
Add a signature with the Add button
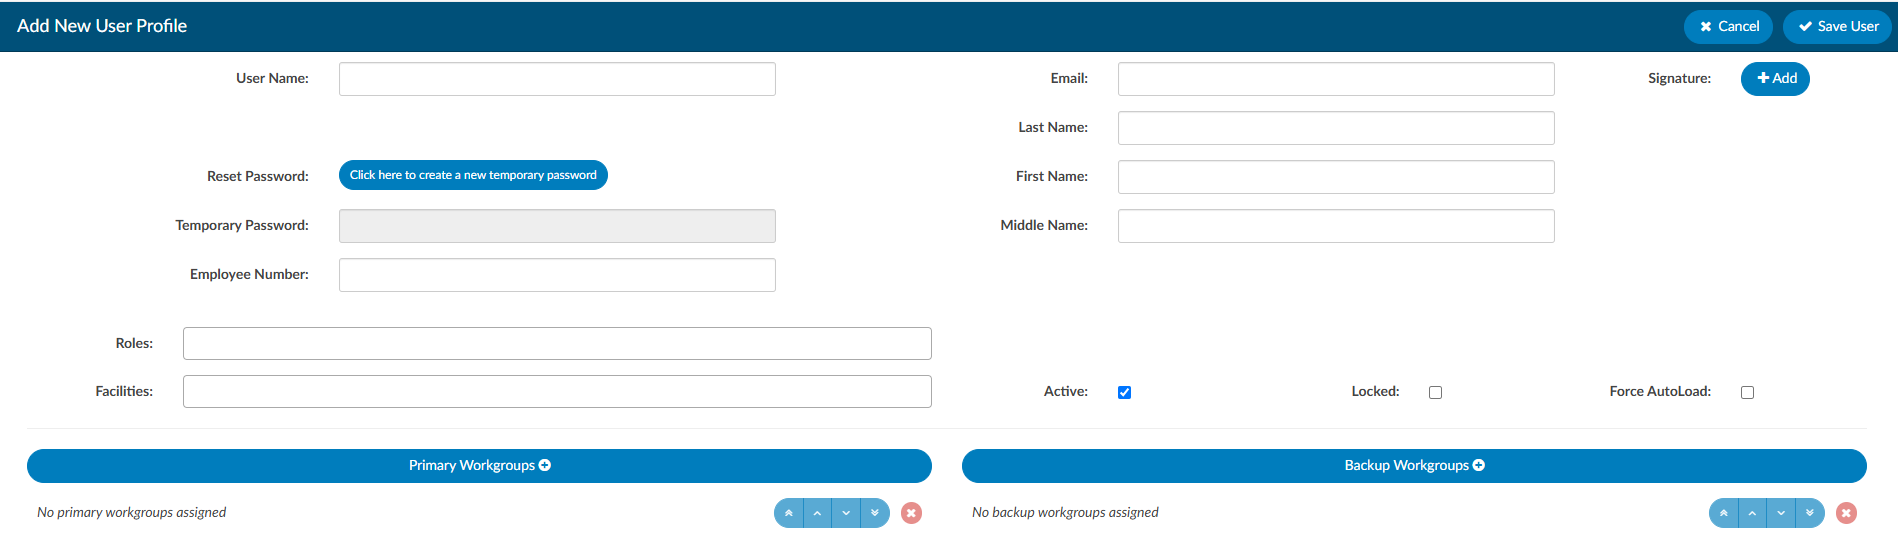(1775, 79)
